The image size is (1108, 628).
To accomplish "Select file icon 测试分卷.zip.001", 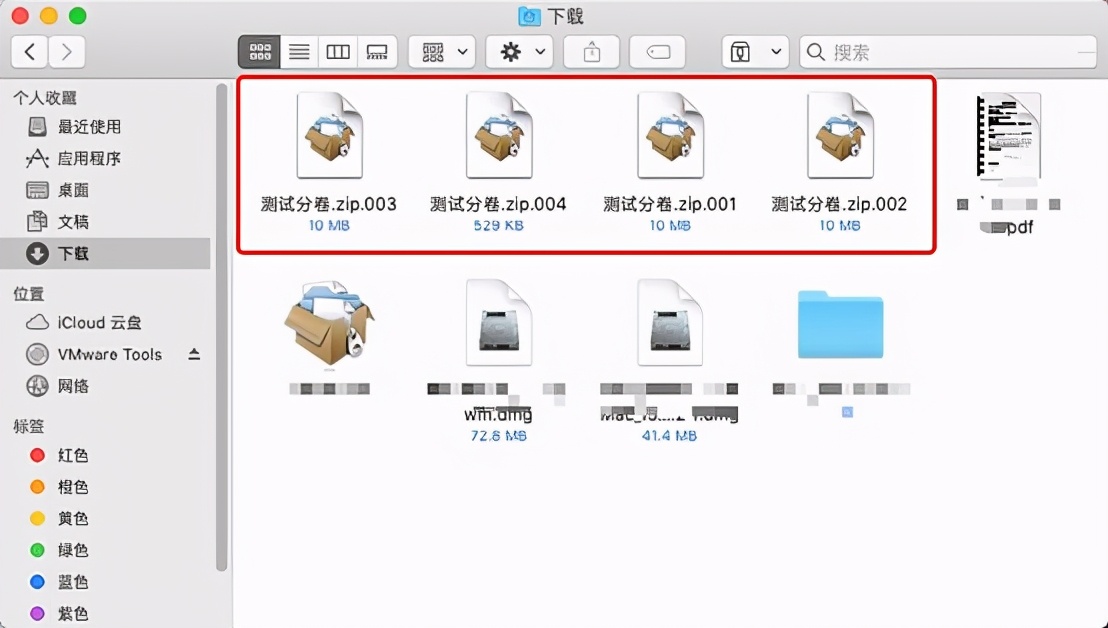I will tap(670, 135).
